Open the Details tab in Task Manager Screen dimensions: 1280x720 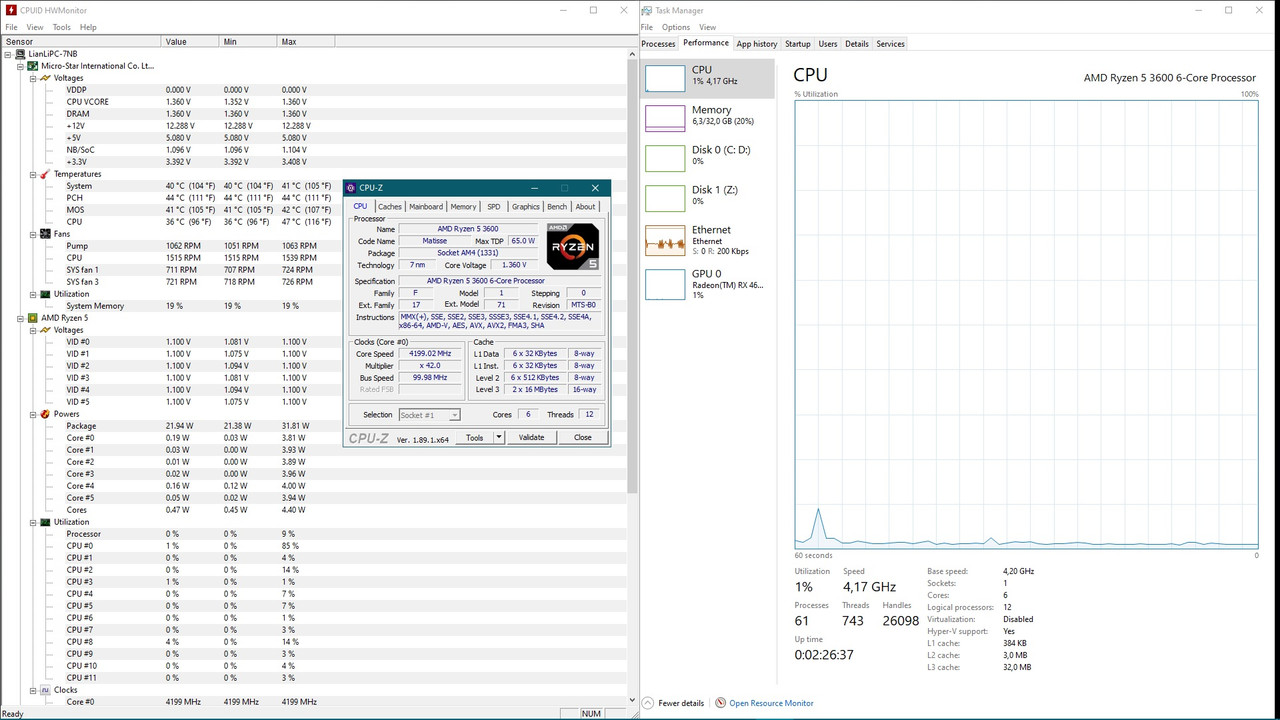click(857, 44)
